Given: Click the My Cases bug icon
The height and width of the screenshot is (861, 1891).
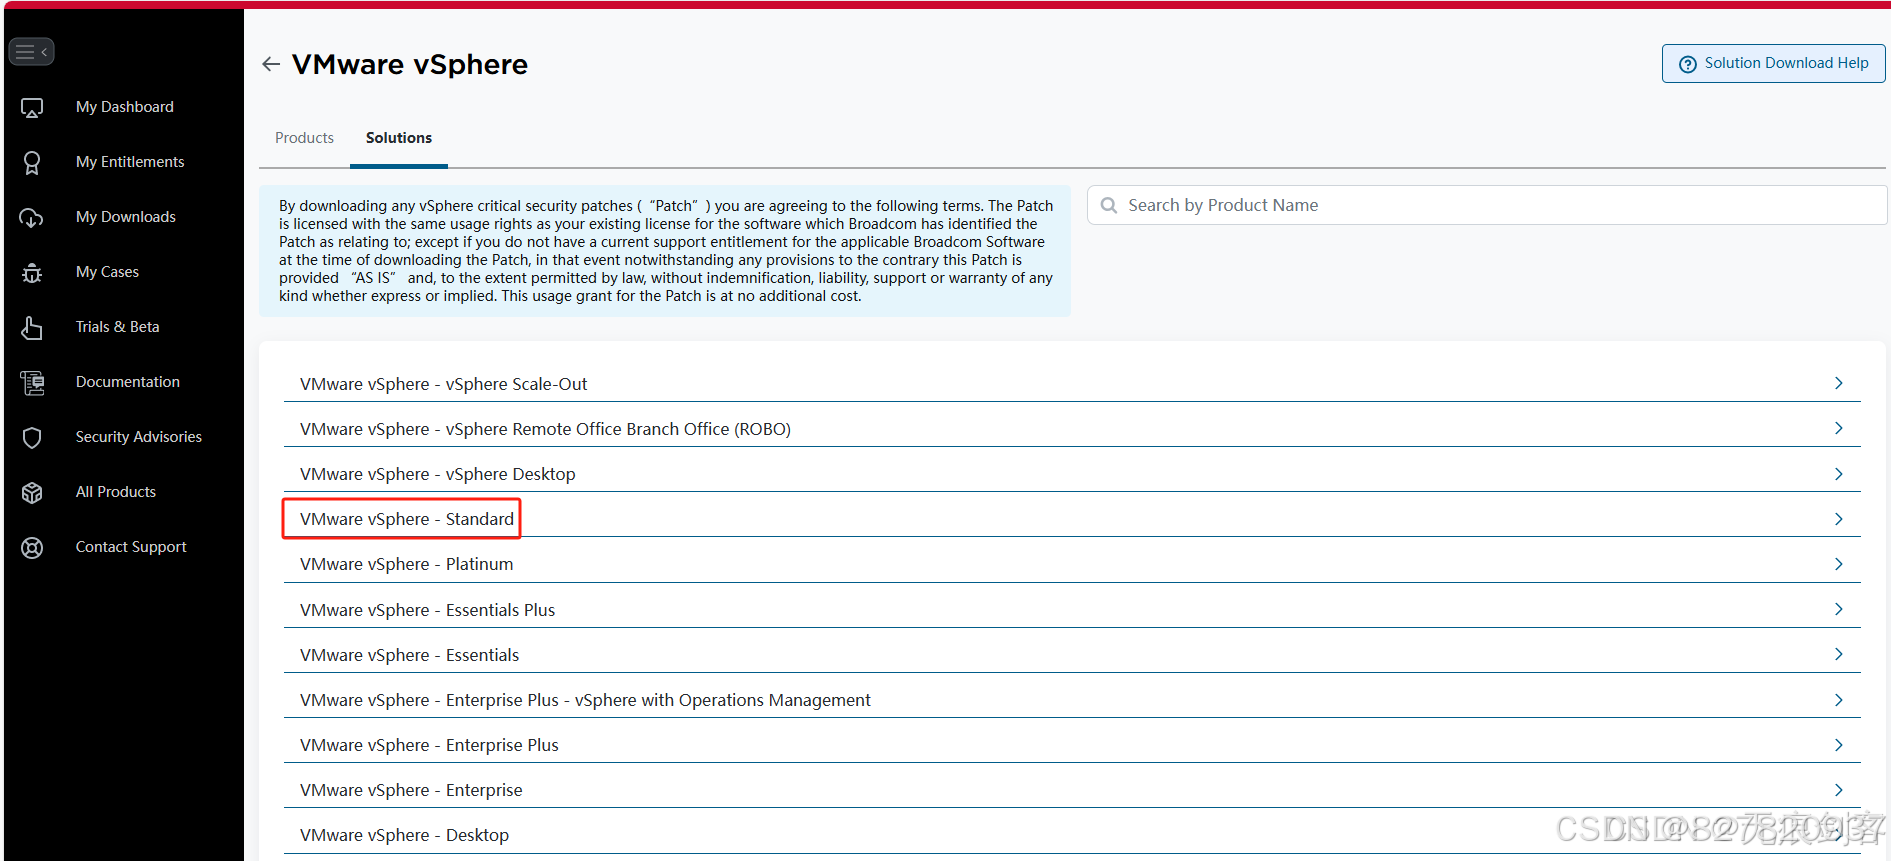Looking at the screenshot, I should pyautogui.click(x=32, y=272).
